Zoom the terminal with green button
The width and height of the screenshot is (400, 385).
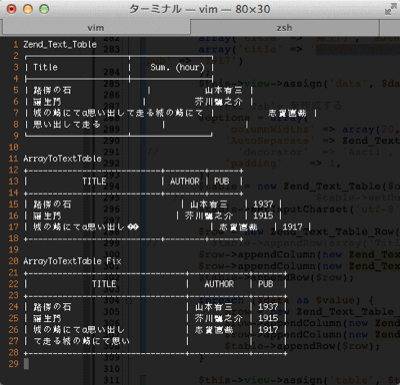click(44, 9)
